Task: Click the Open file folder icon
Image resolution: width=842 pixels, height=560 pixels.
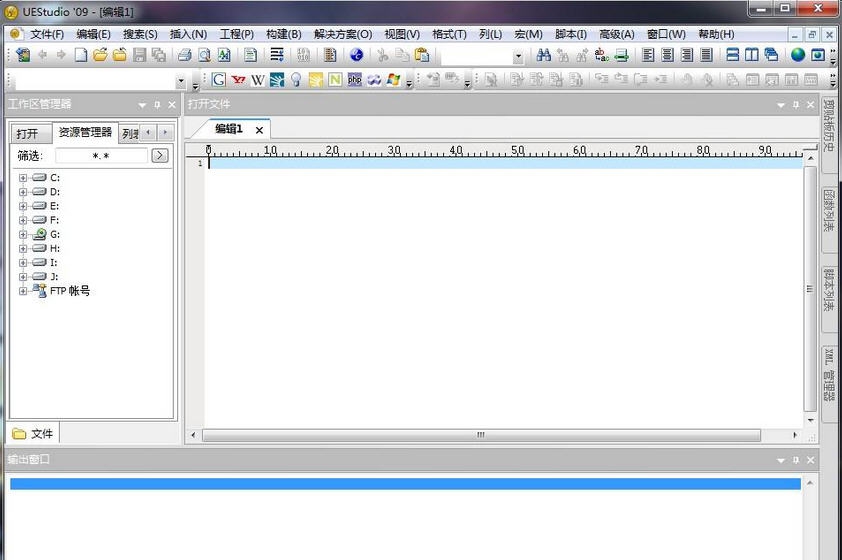Action: point(100,55)
